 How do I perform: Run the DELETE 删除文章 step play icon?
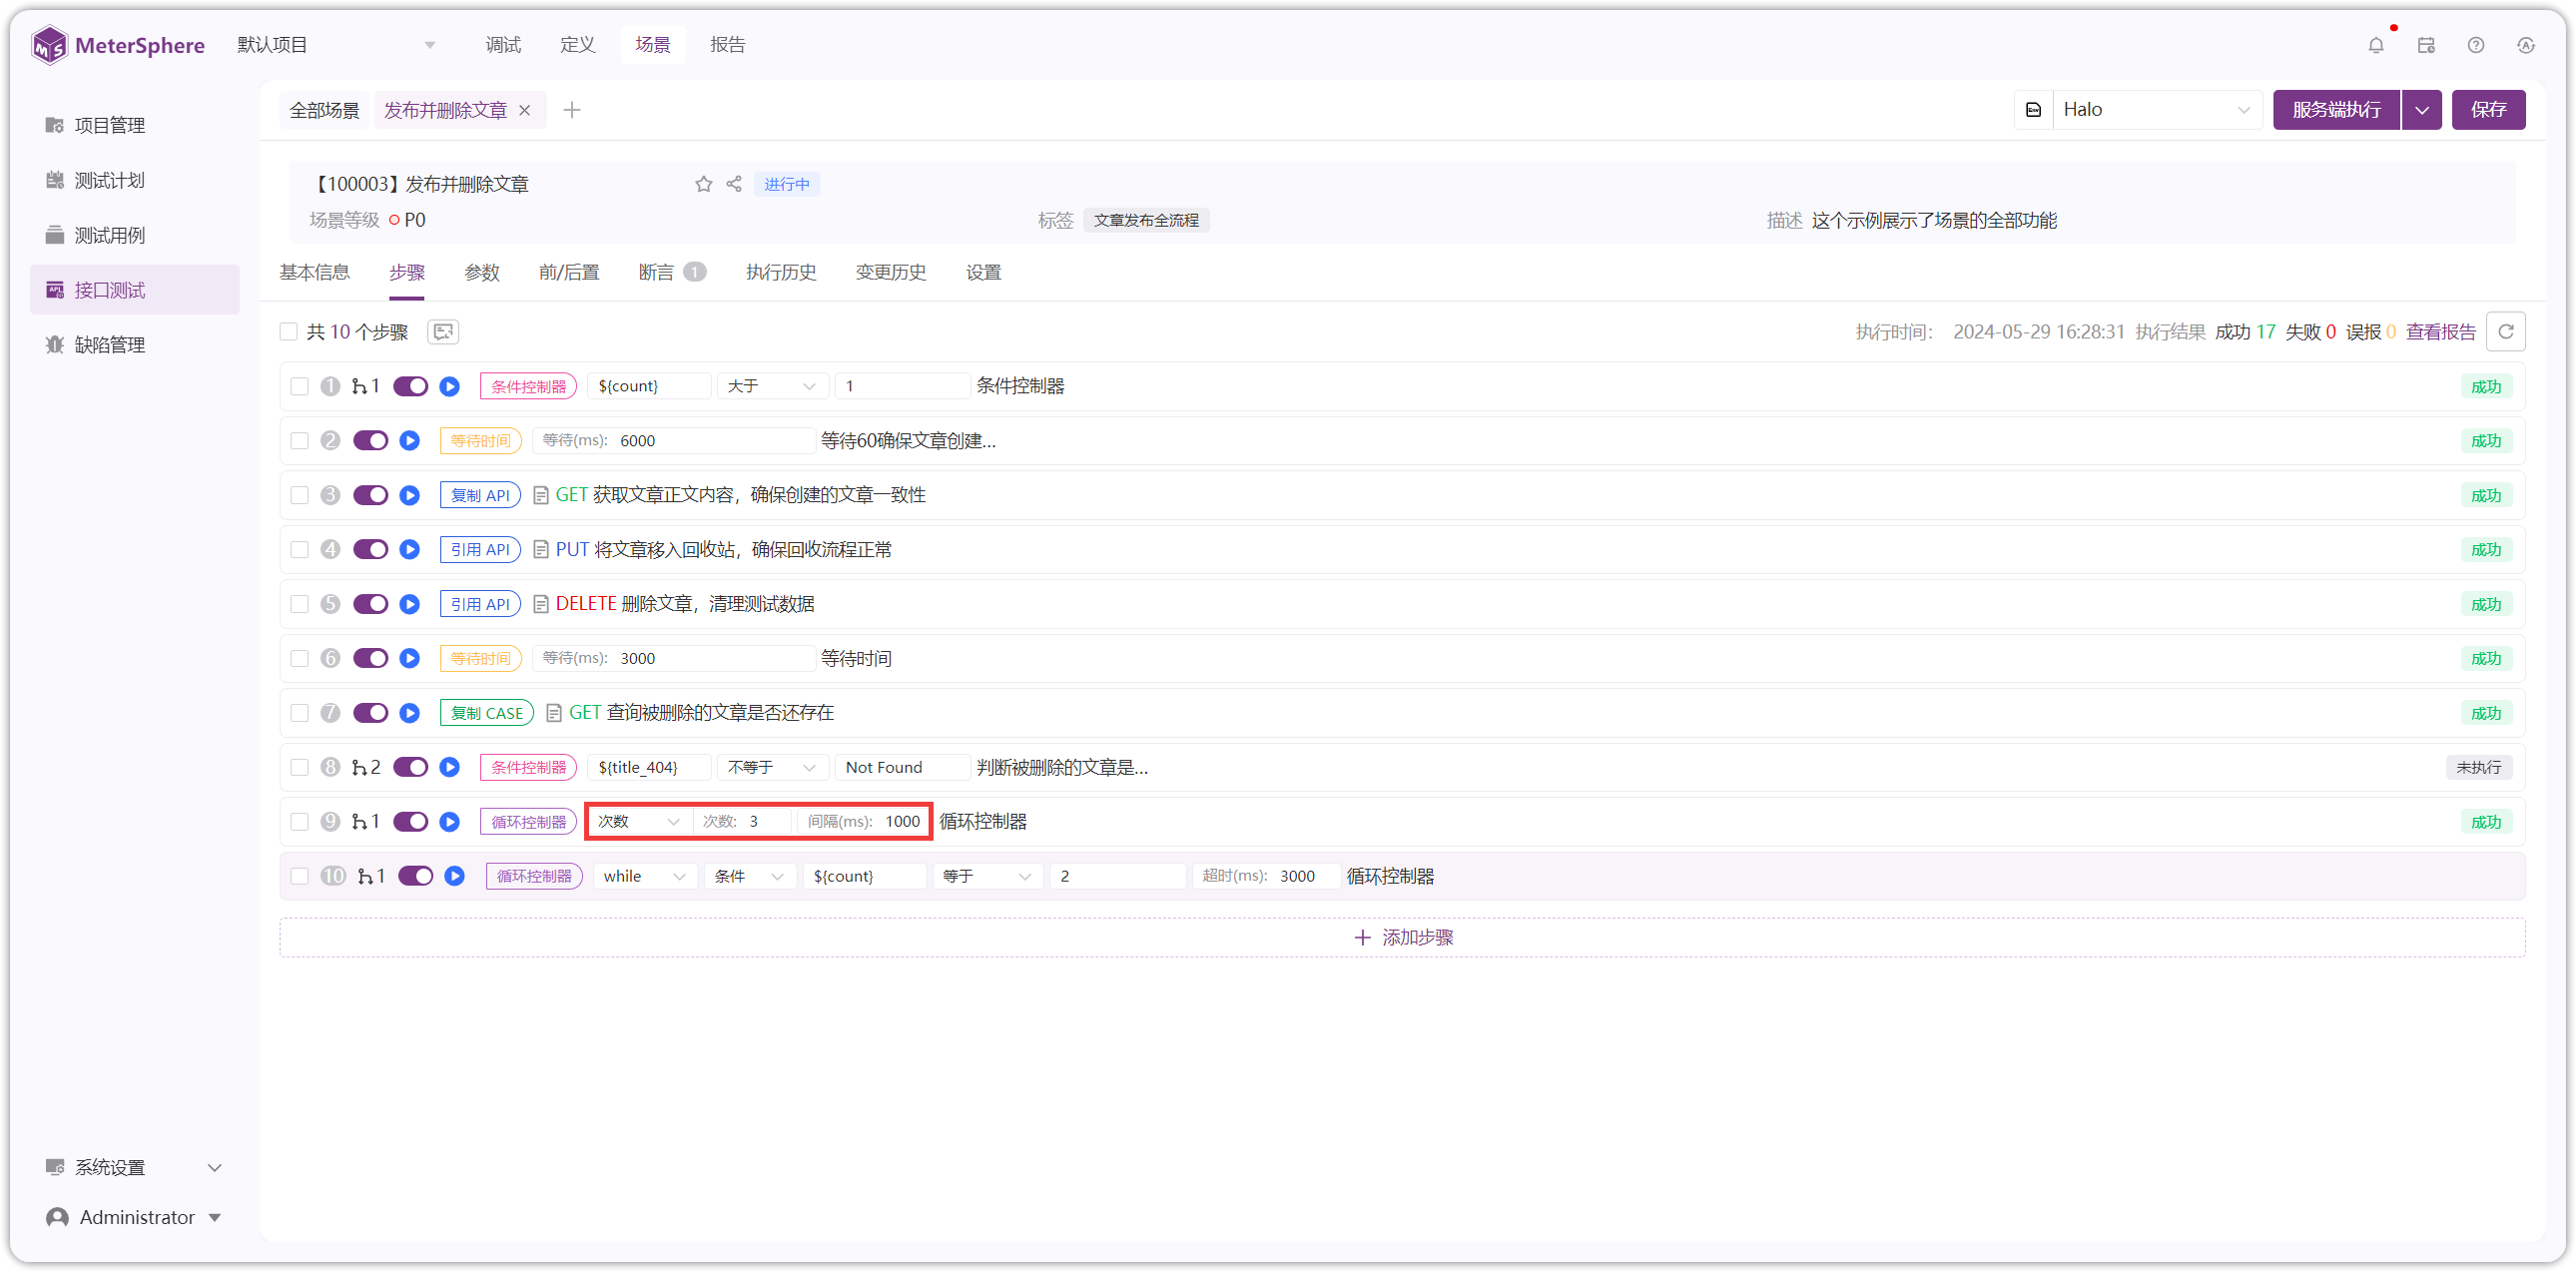click(x=410, y=605)
